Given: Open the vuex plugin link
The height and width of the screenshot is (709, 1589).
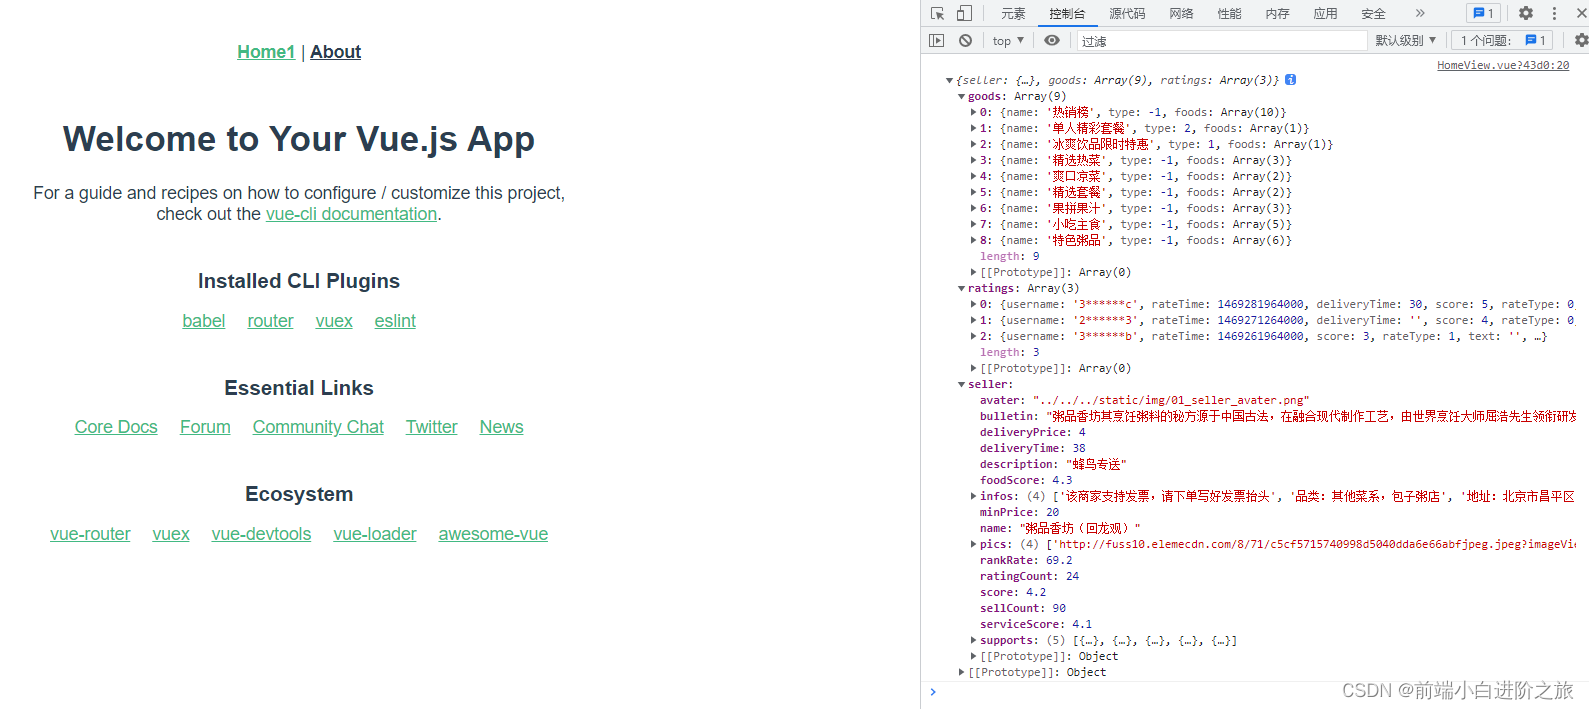Looking at the screenshot, I should coord(334,321).
